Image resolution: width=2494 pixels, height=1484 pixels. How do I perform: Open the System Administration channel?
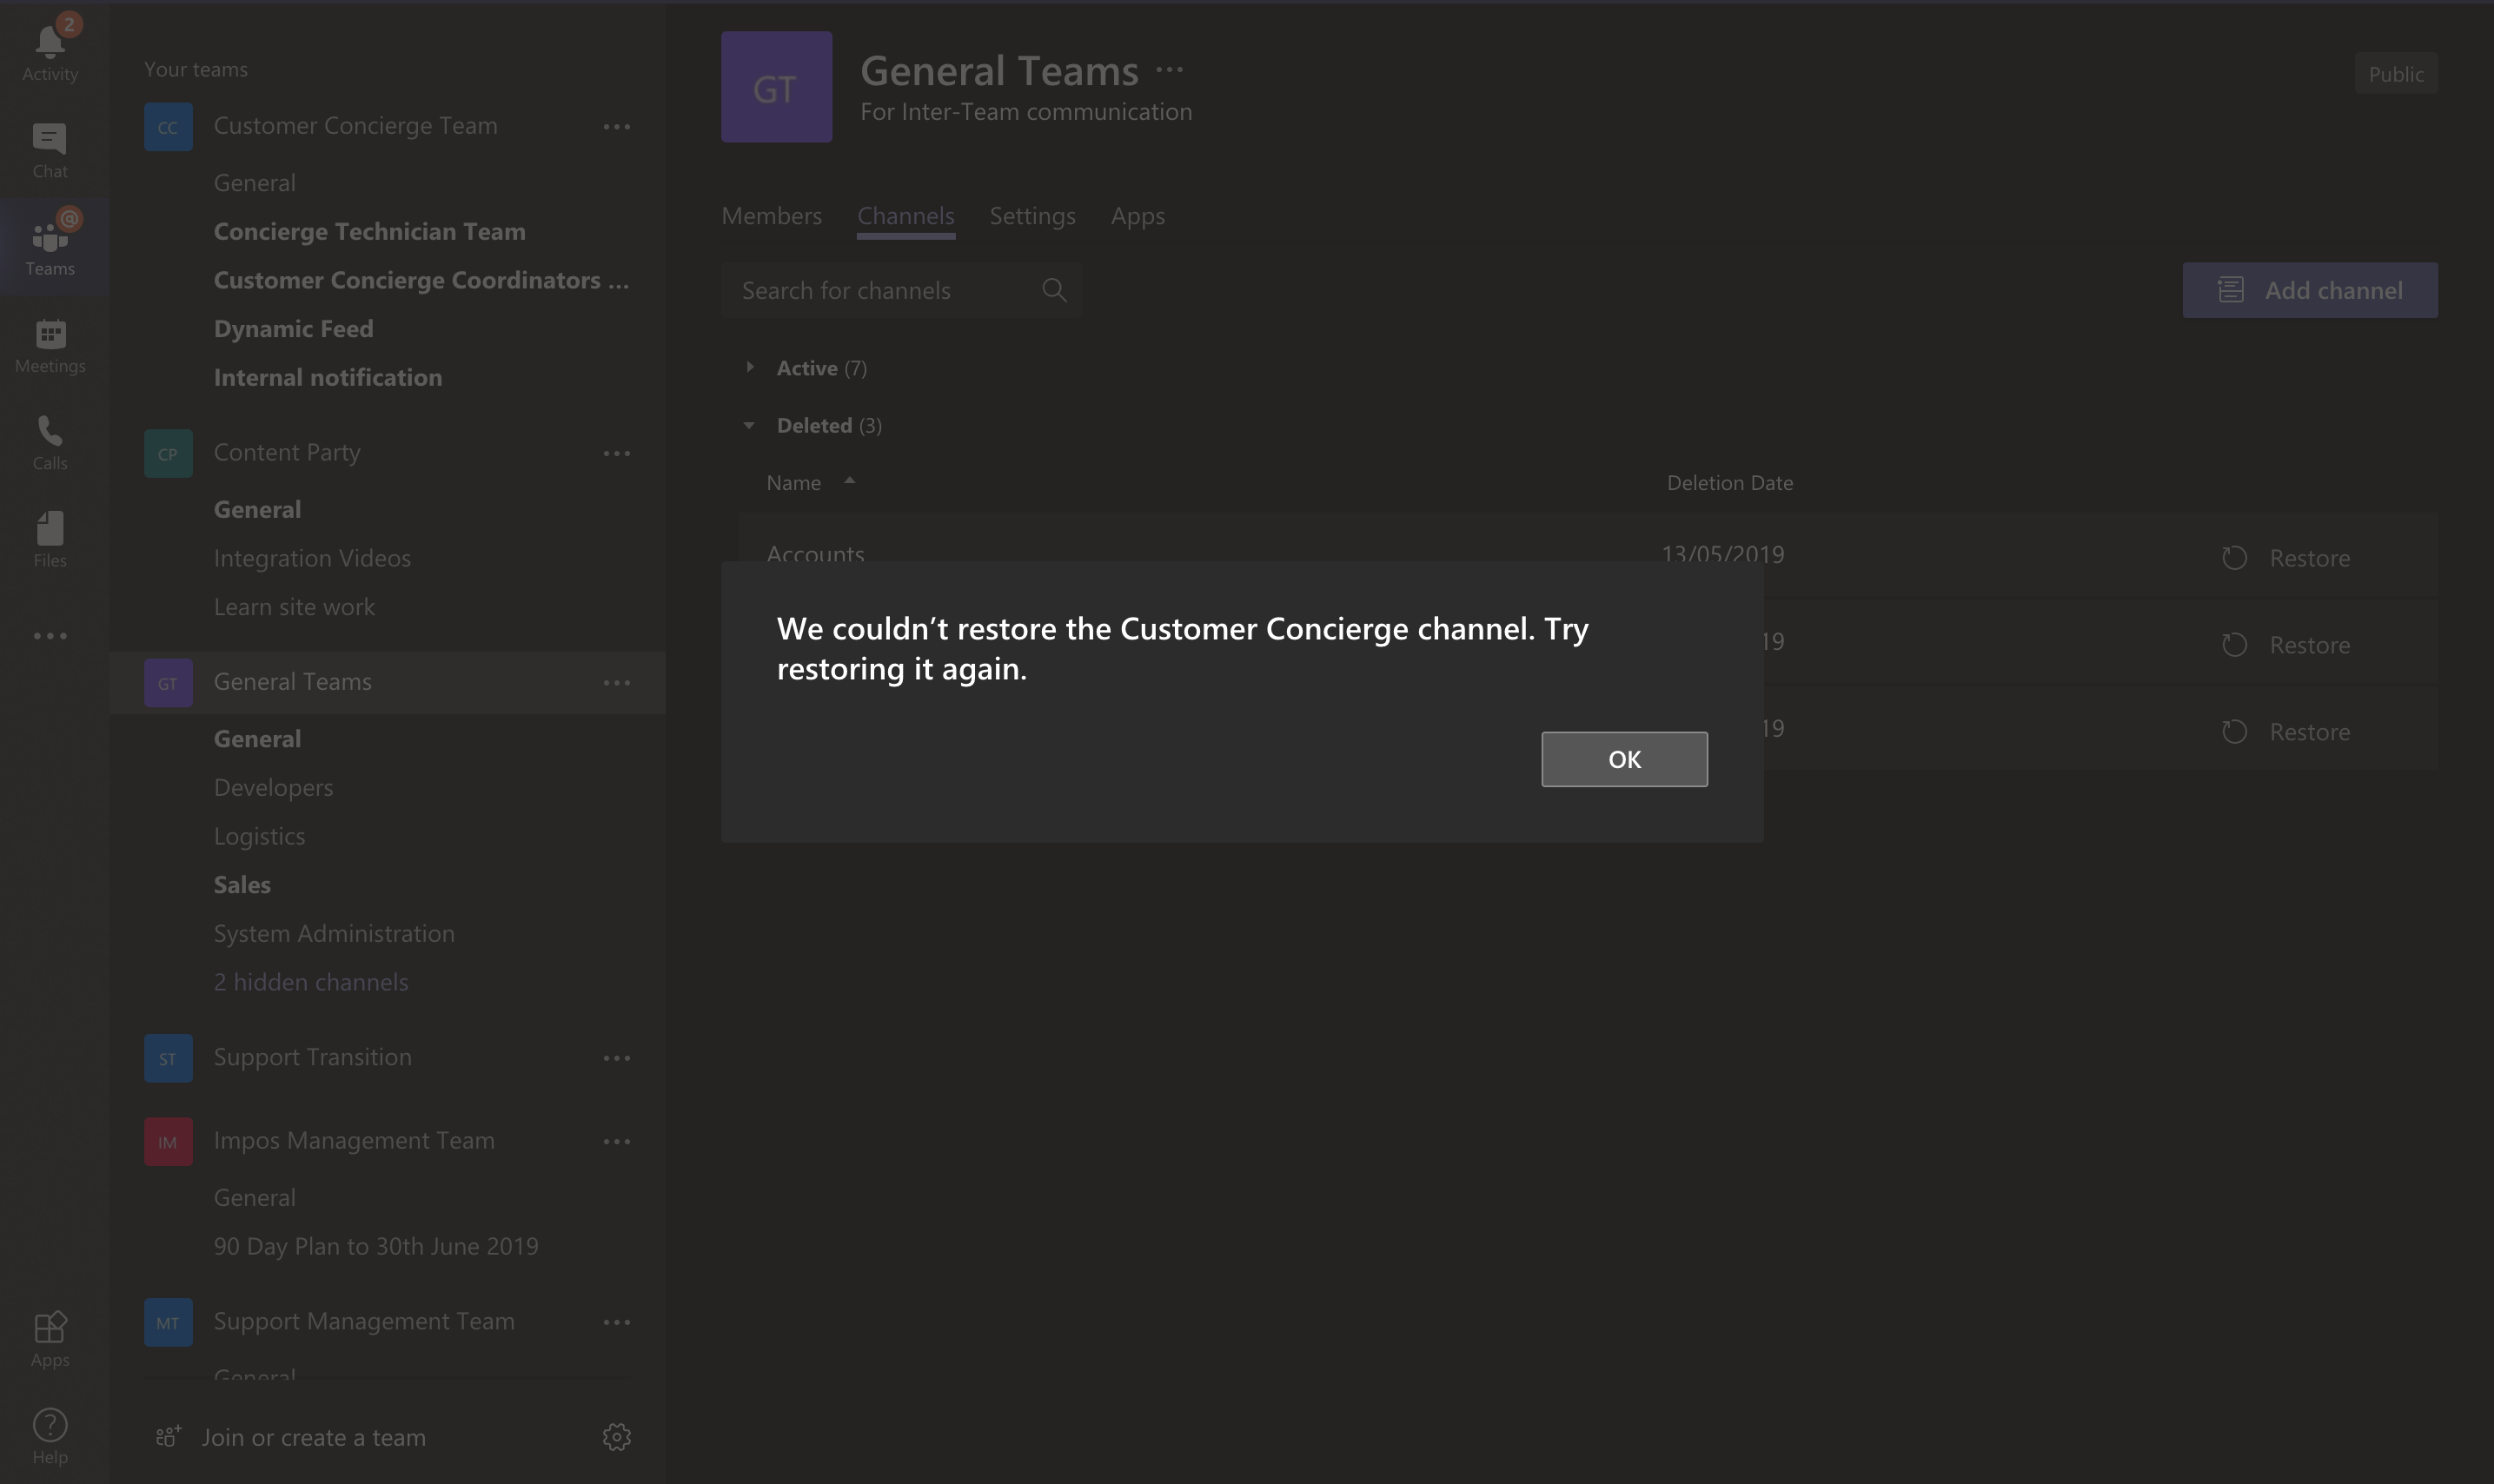coord(334,933)
